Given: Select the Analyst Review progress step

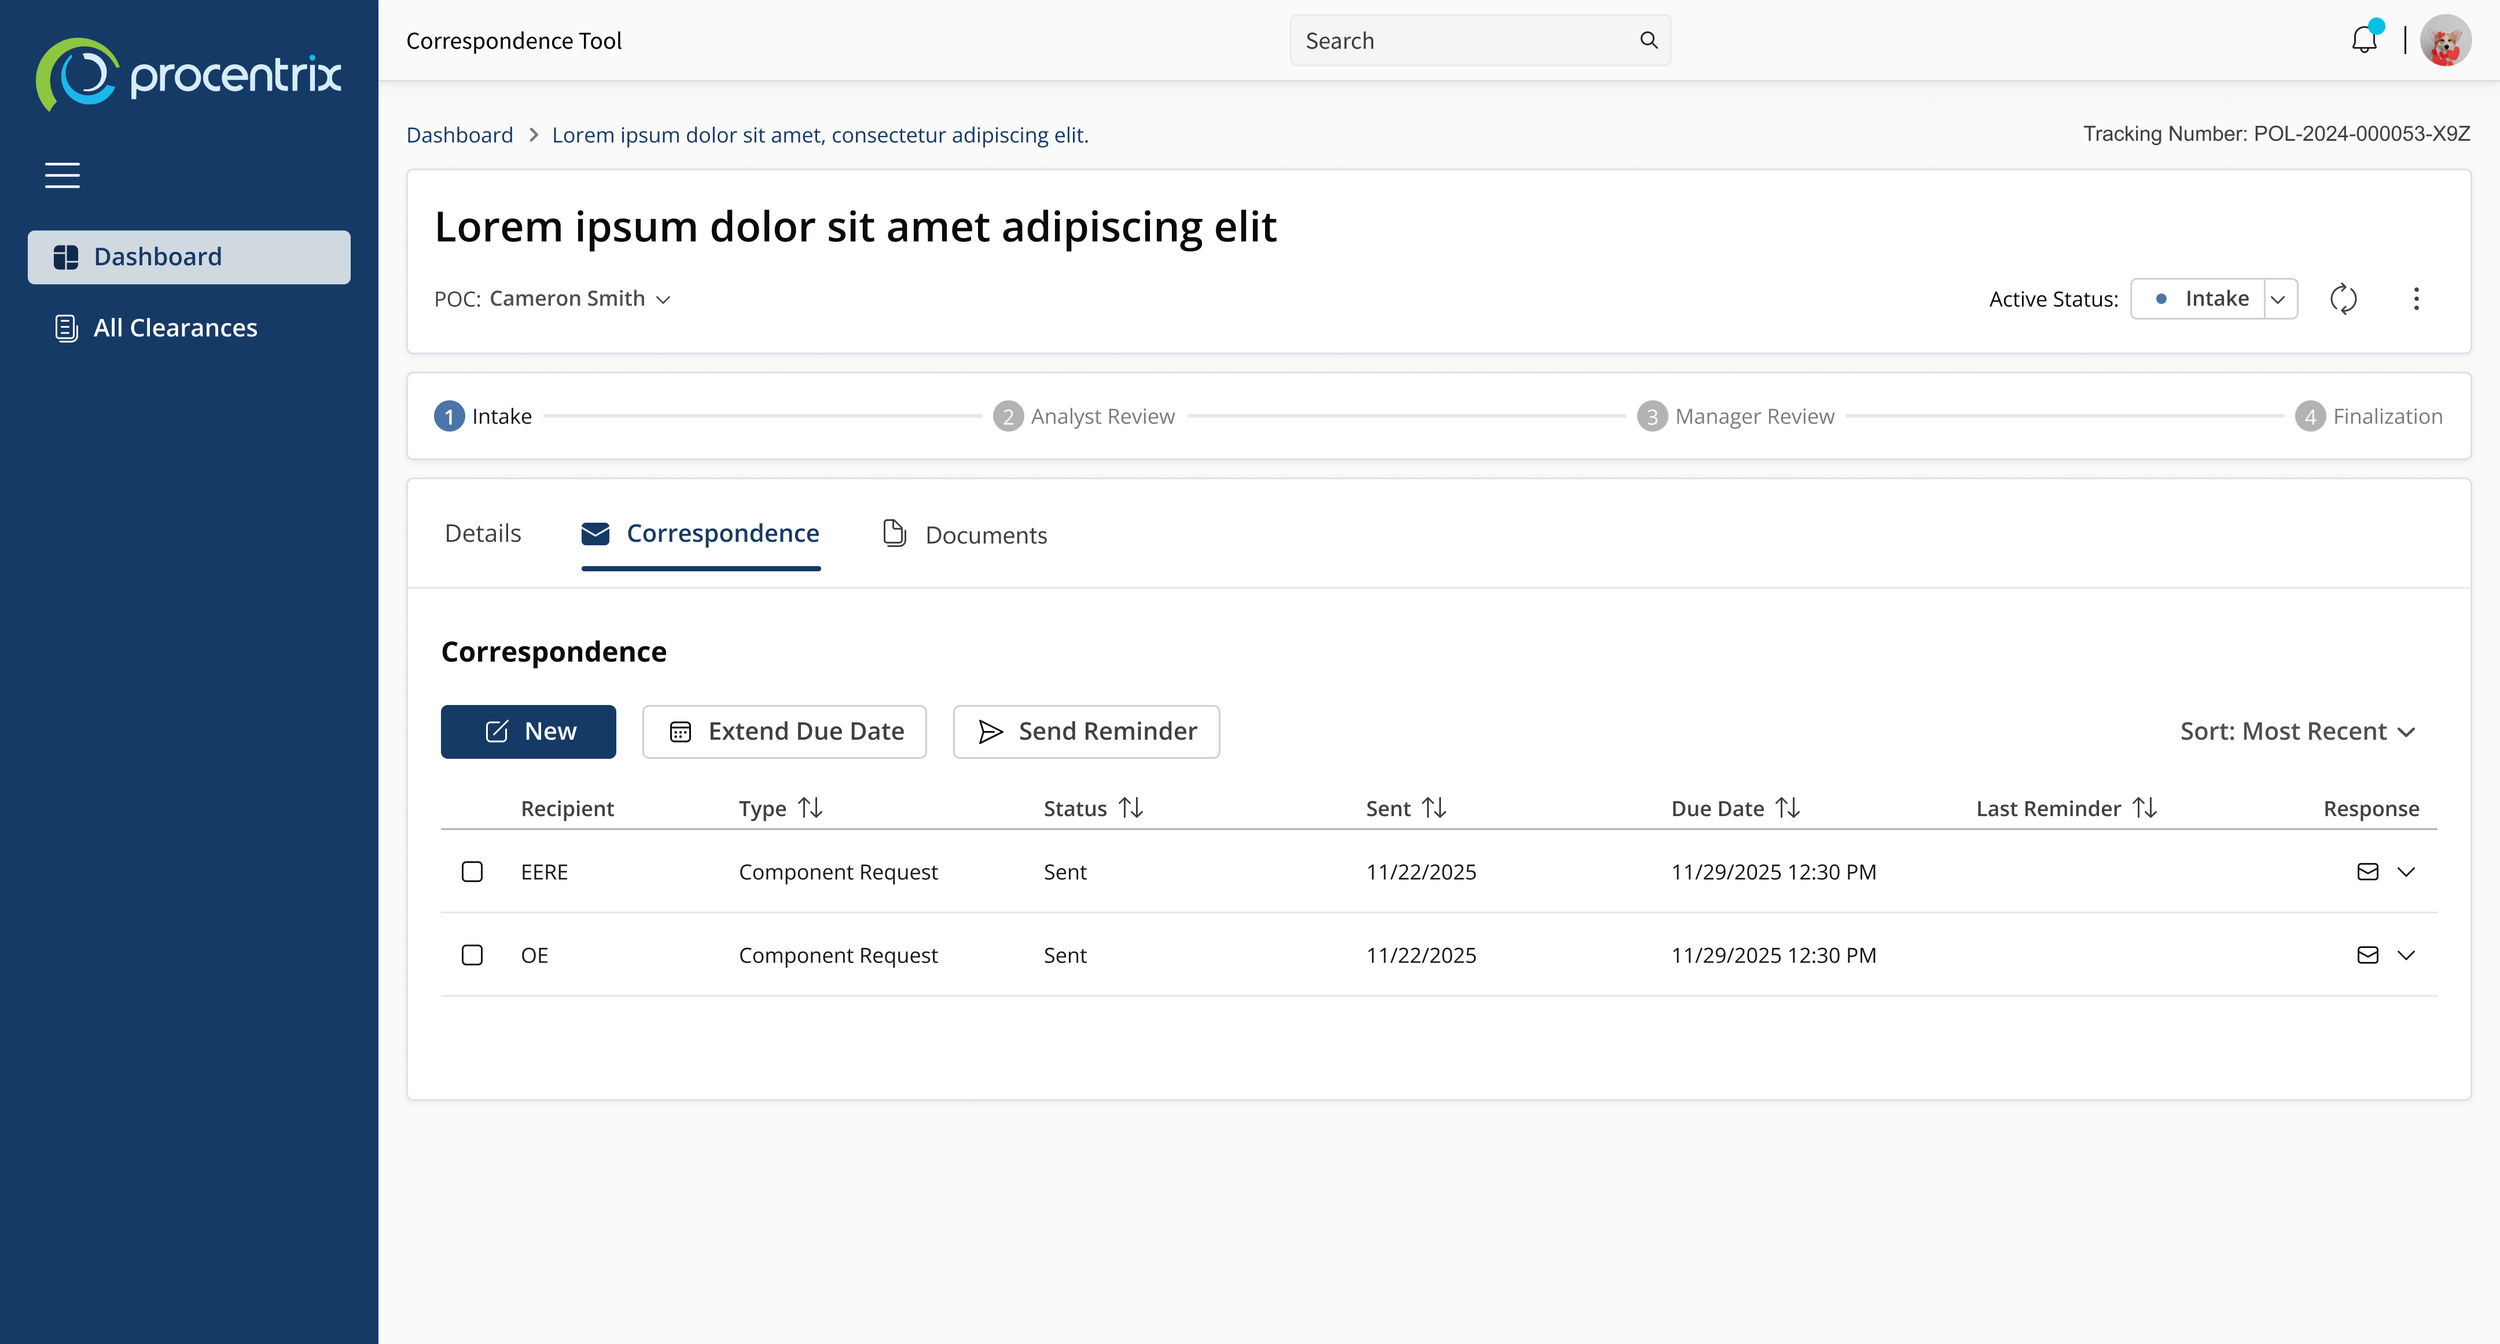Looking at the screenshot, I should [x=1084, y=416].
